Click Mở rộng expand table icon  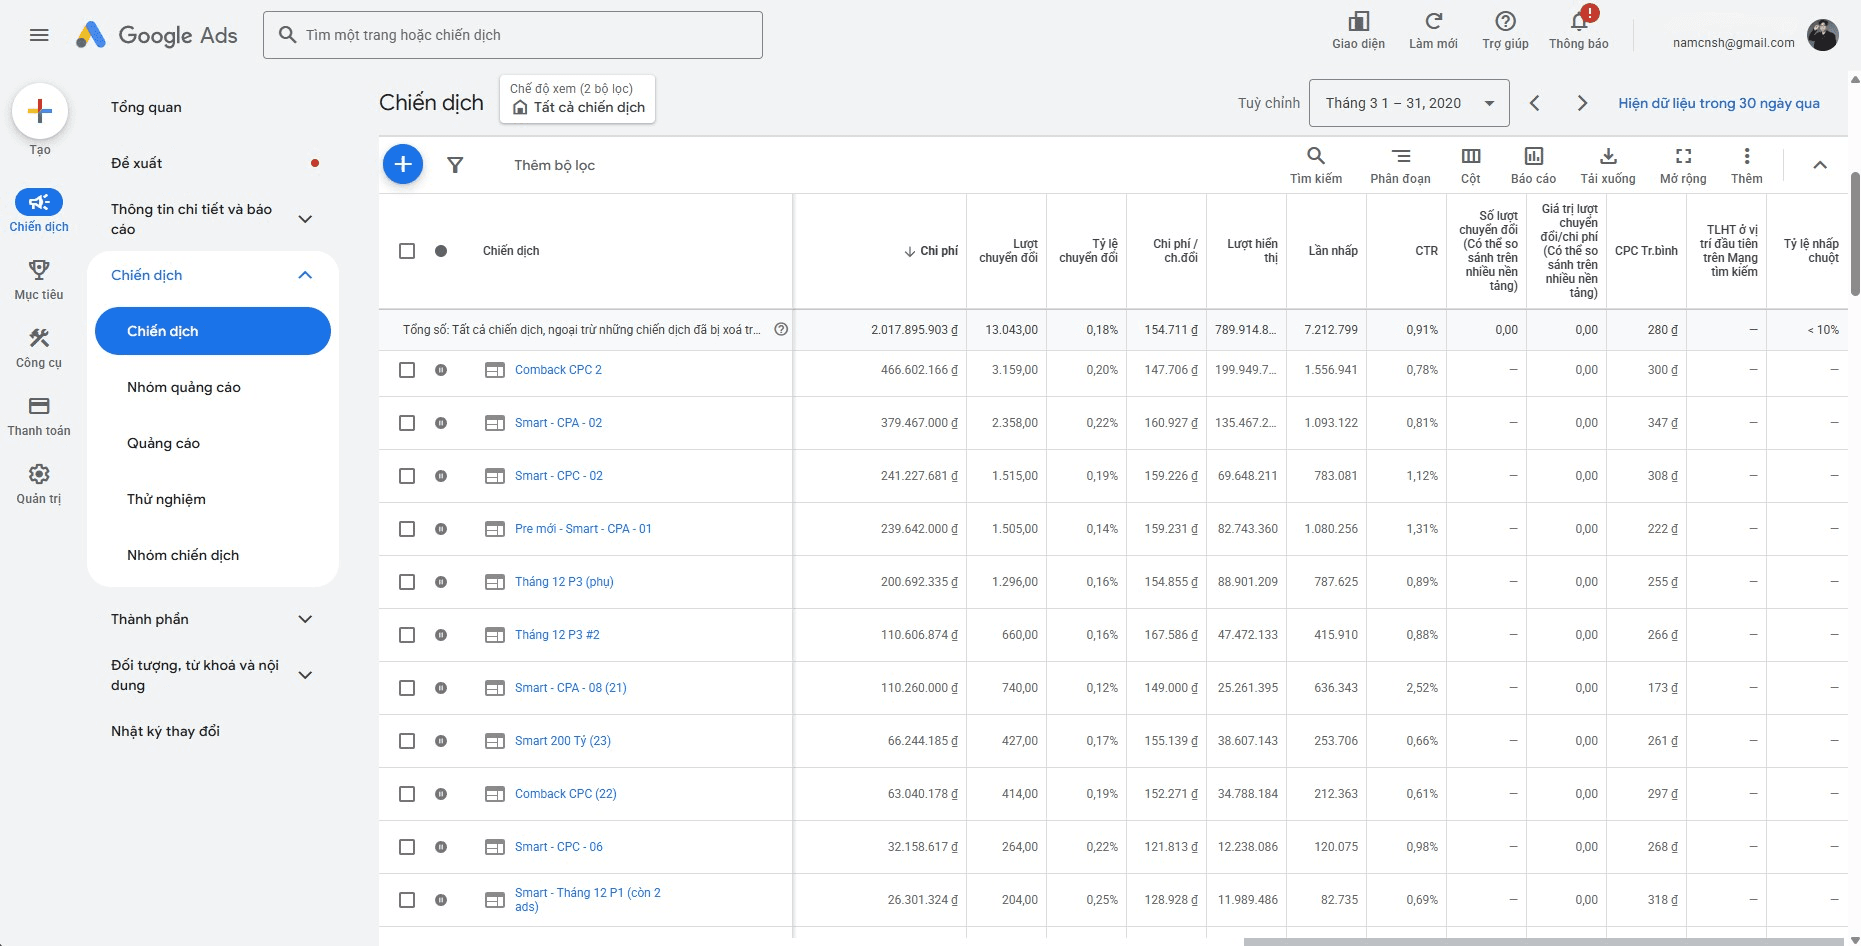point(1683,165)
